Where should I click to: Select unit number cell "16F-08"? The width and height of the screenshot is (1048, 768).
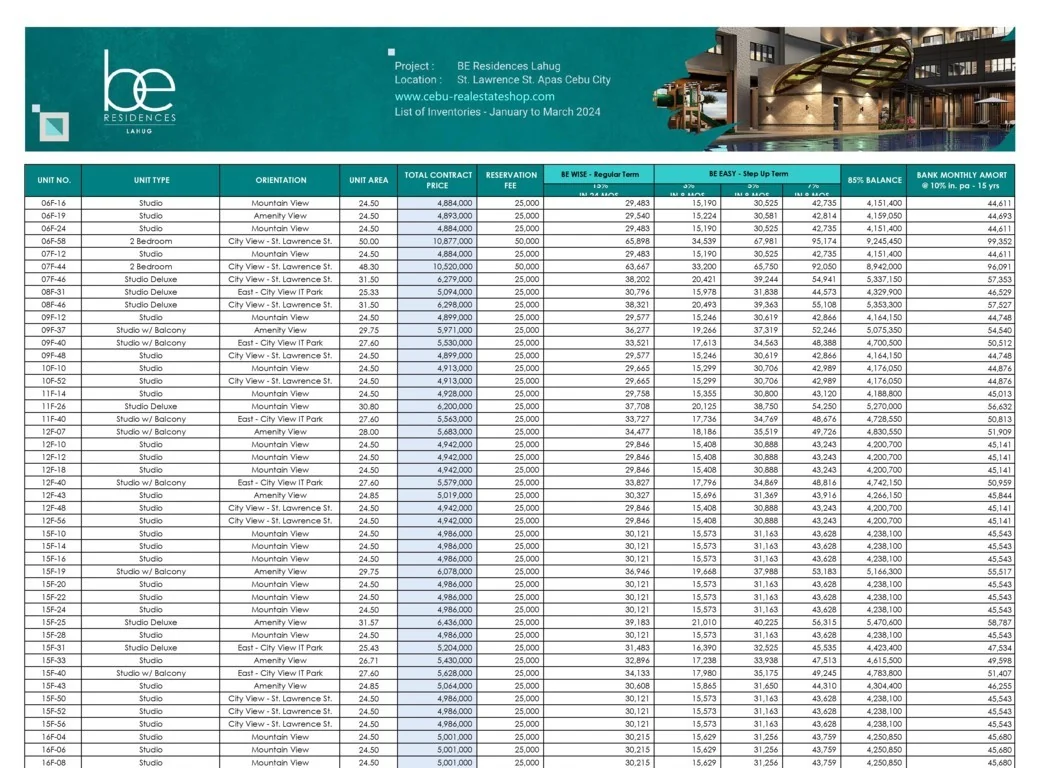click(53, 763)
